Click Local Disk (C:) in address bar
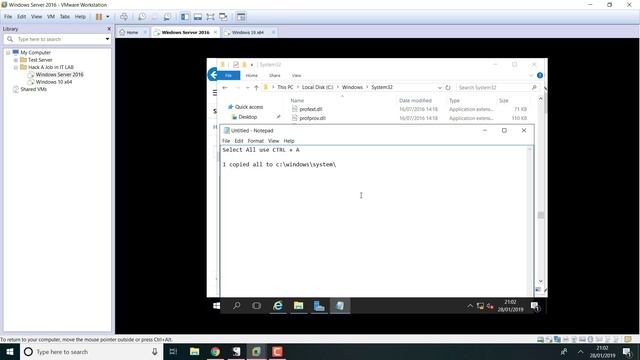Screen dimensions: 640x360 [317, 87]
